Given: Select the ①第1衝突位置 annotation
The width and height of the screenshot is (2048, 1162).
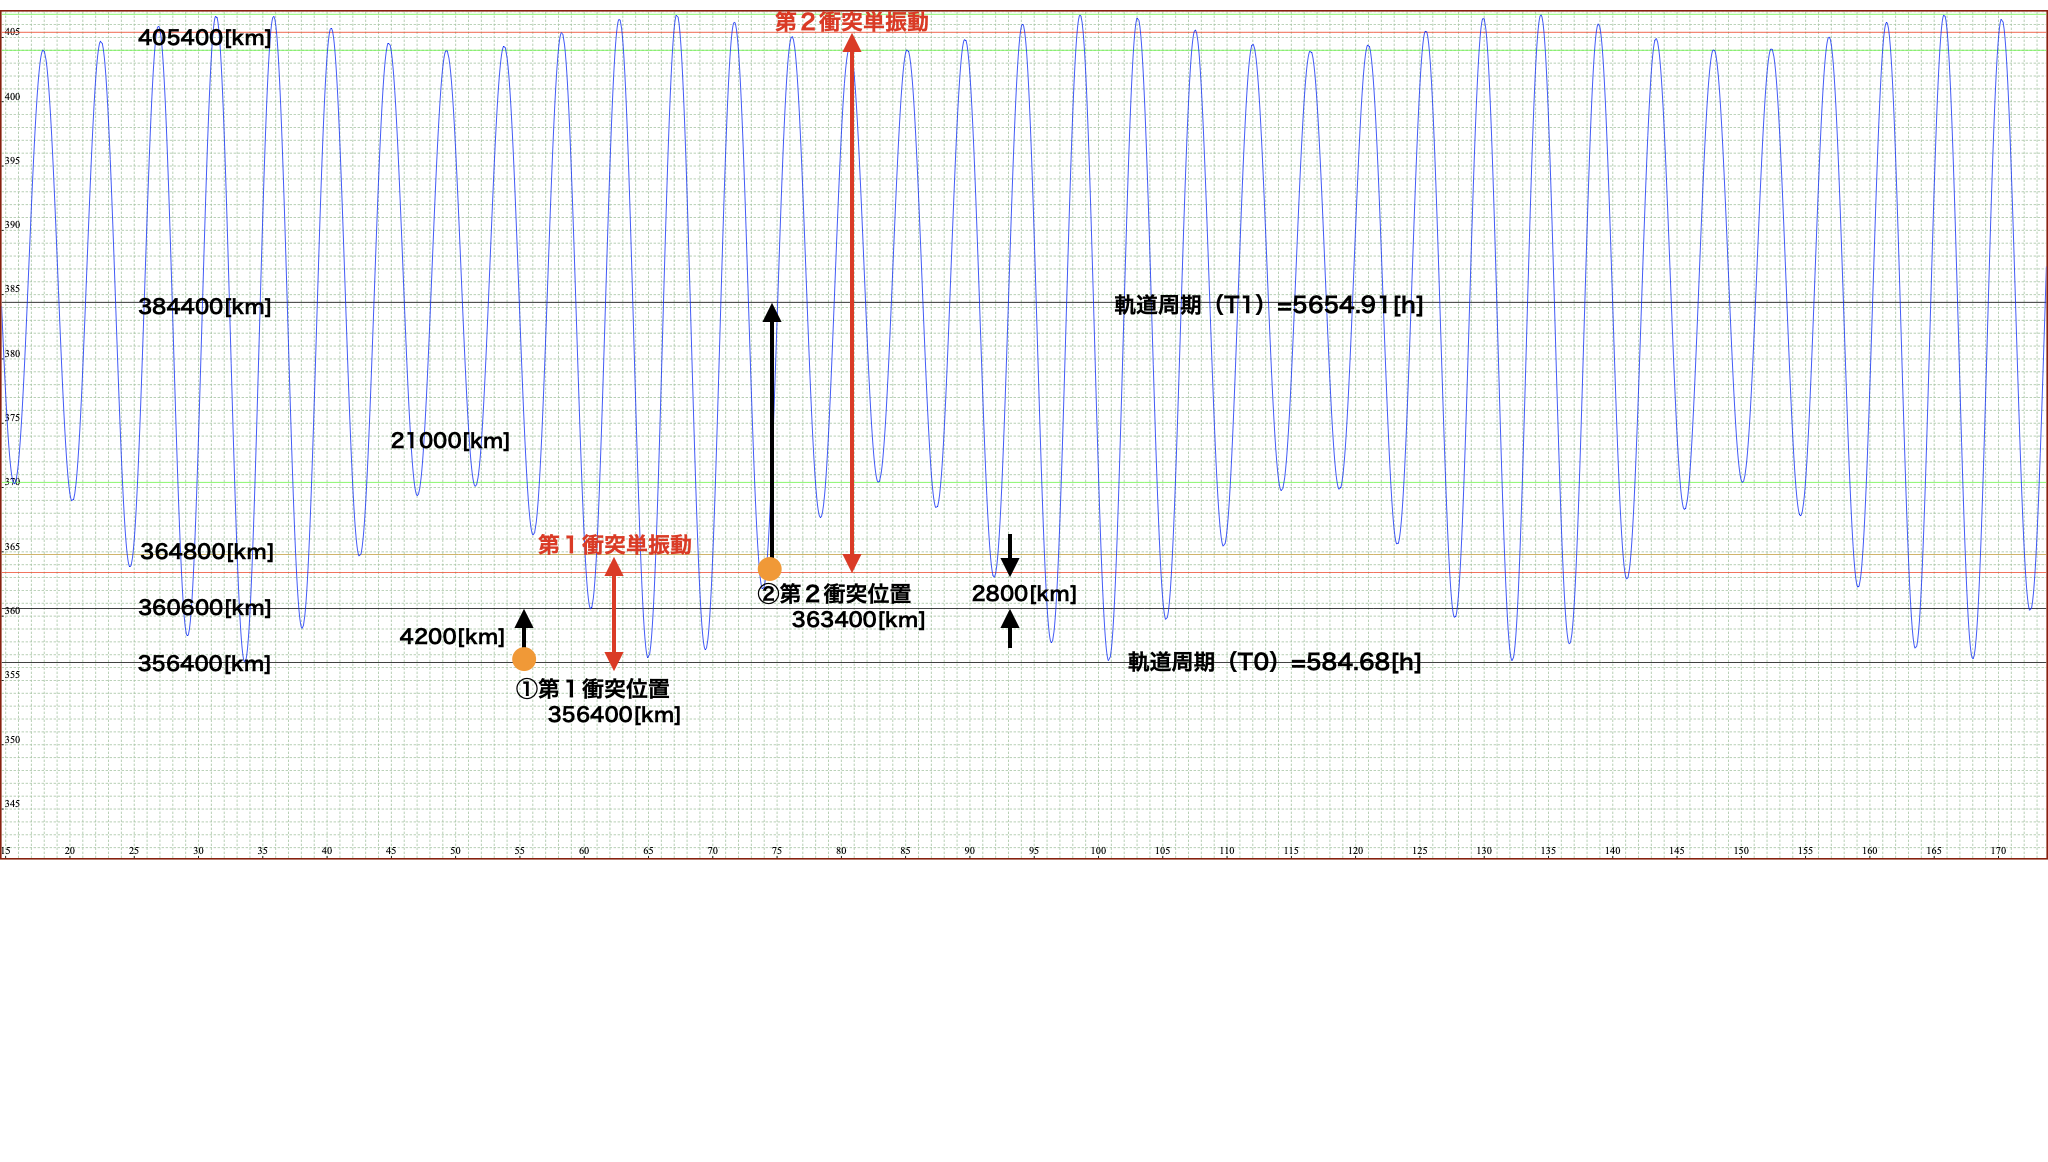Looking at the screenshot, I should [x=592, y=689].
